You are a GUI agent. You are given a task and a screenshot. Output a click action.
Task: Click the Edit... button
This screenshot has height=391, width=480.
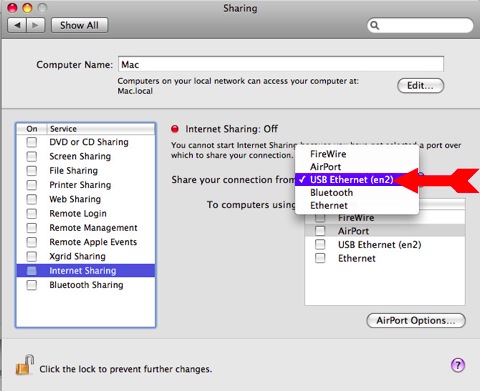pyautogui.click(x=420, y=86)
